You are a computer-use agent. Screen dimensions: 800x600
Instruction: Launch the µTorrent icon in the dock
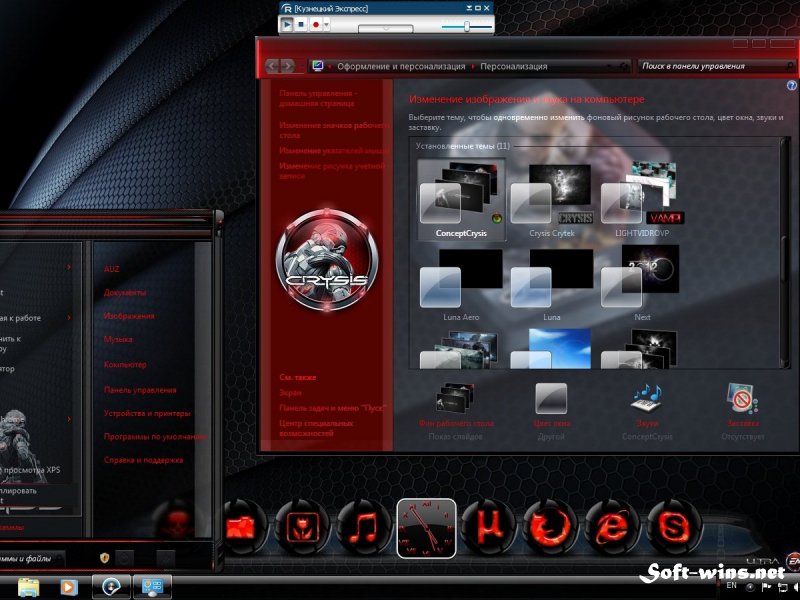(488, 528)
